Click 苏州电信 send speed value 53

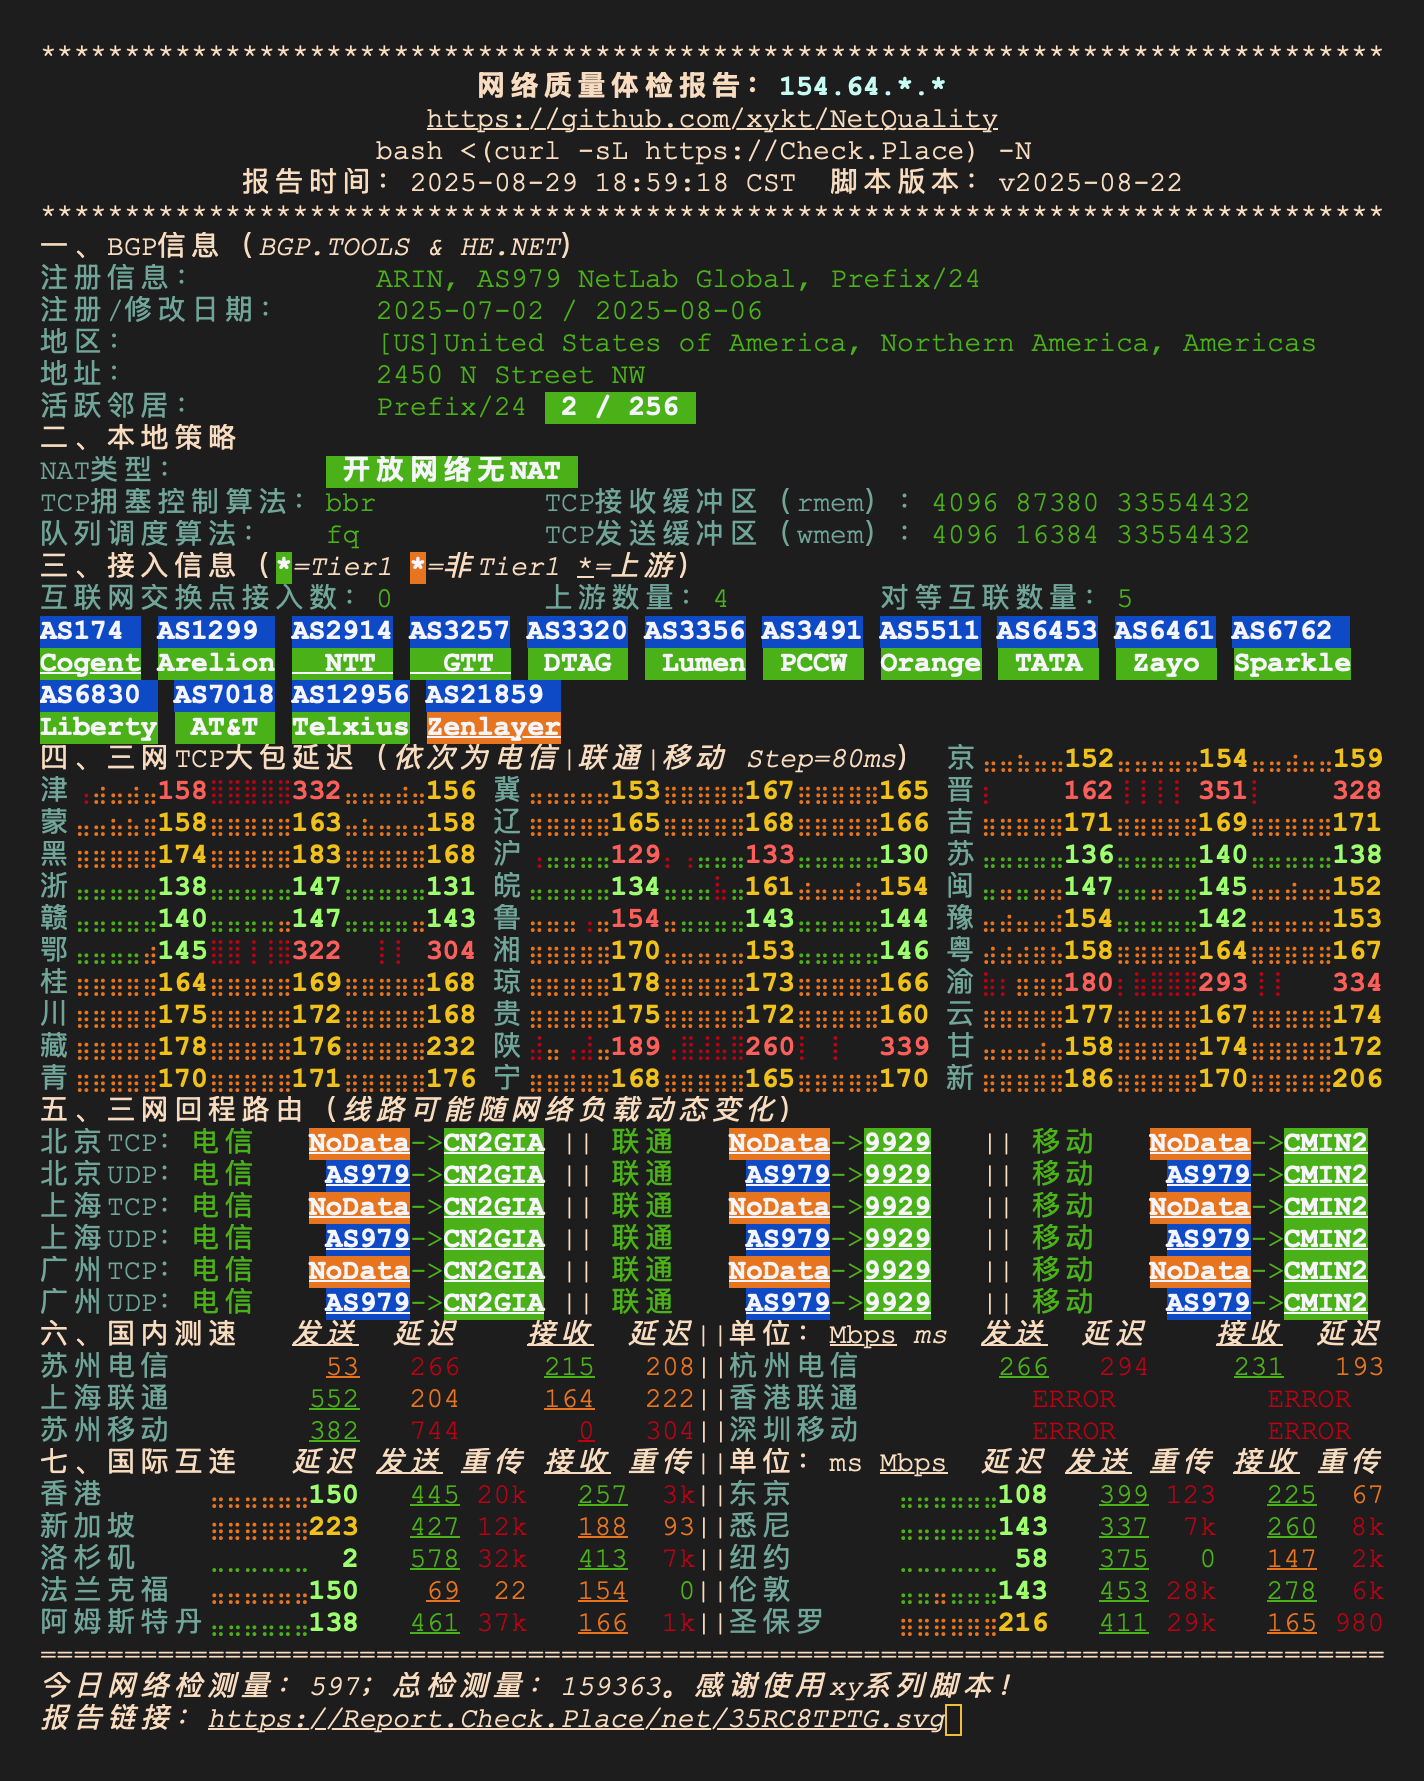coord(342,1367)
